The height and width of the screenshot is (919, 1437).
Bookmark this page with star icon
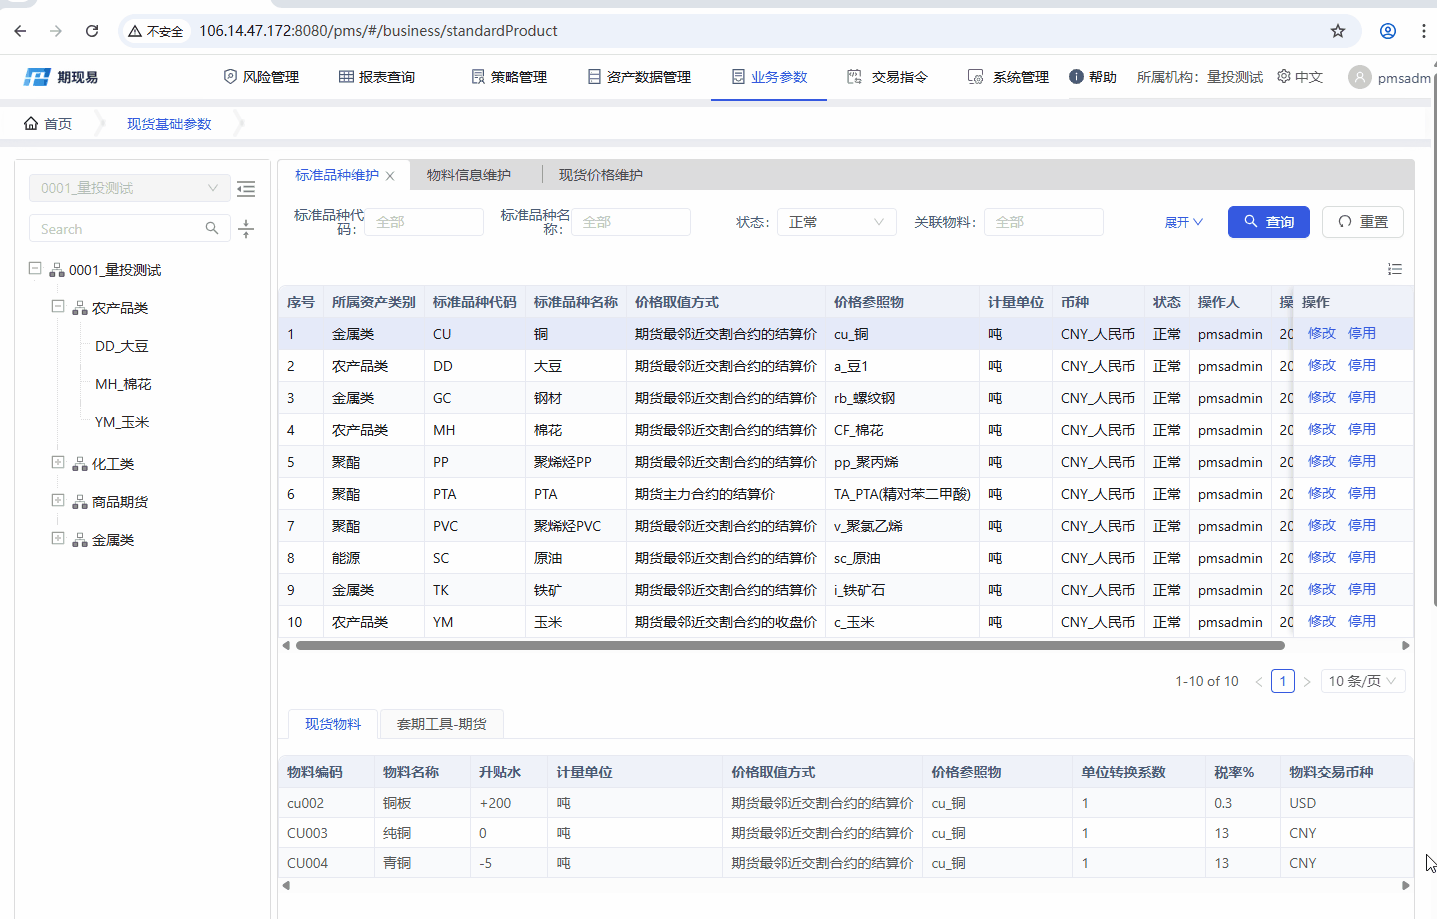1338,31
